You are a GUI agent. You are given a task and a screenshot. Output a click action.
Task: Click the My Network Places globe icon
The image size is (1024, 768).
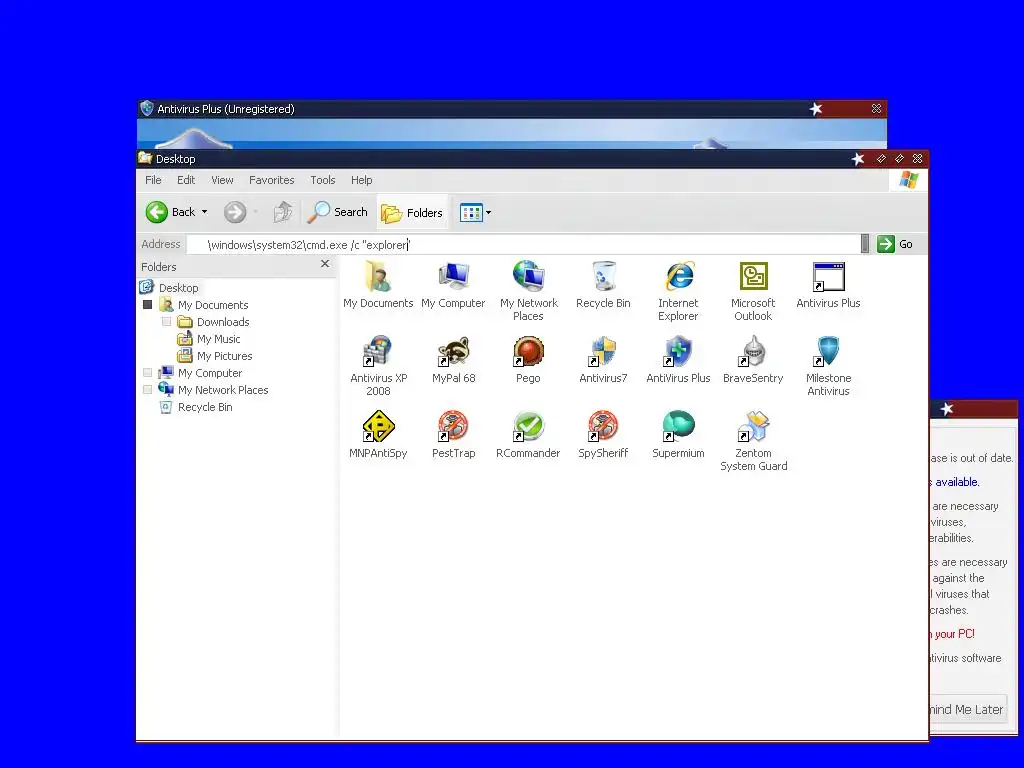pyautogui.click(x=528, y=277)
